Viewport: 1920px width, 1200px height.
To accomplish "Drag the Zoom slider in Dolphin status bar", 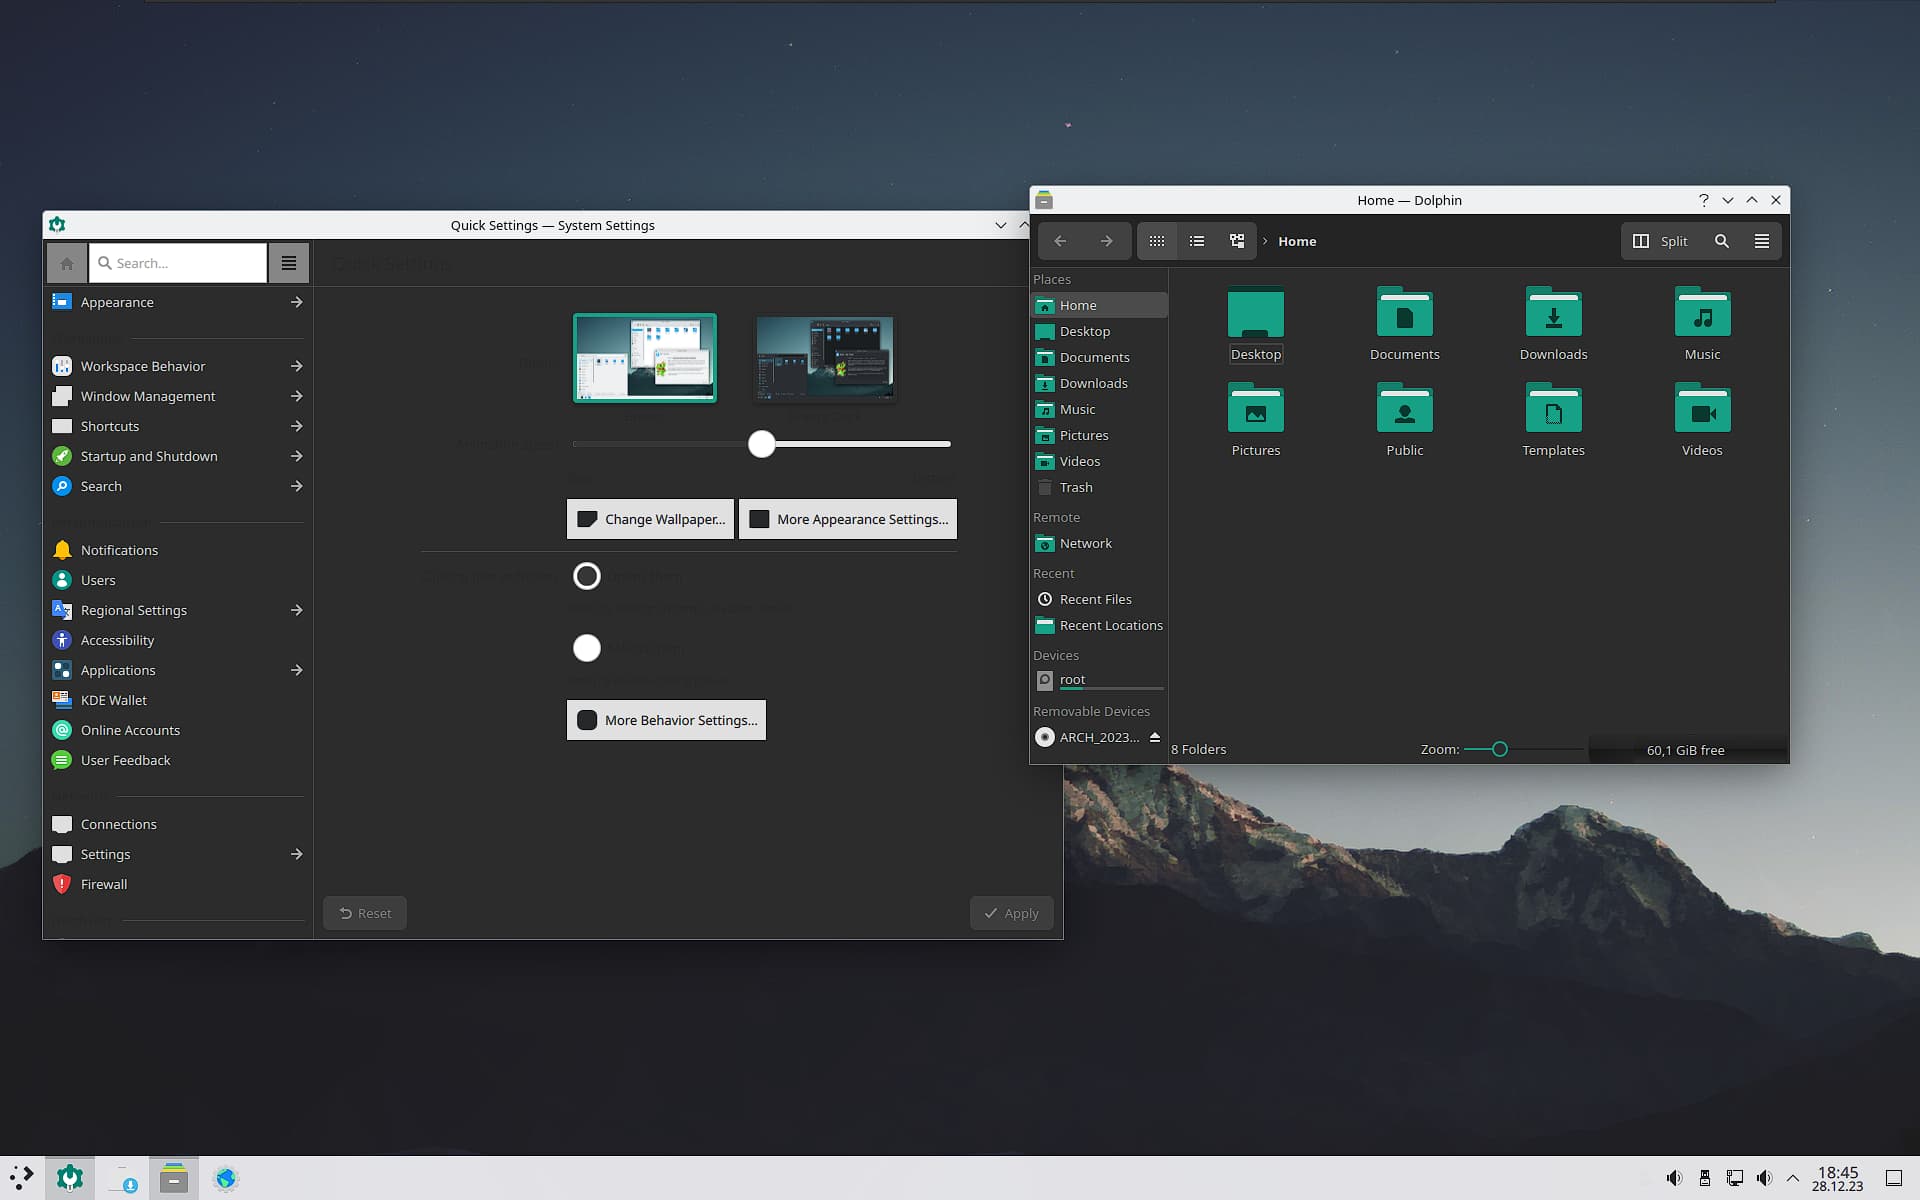I will tap(1498, 748).
